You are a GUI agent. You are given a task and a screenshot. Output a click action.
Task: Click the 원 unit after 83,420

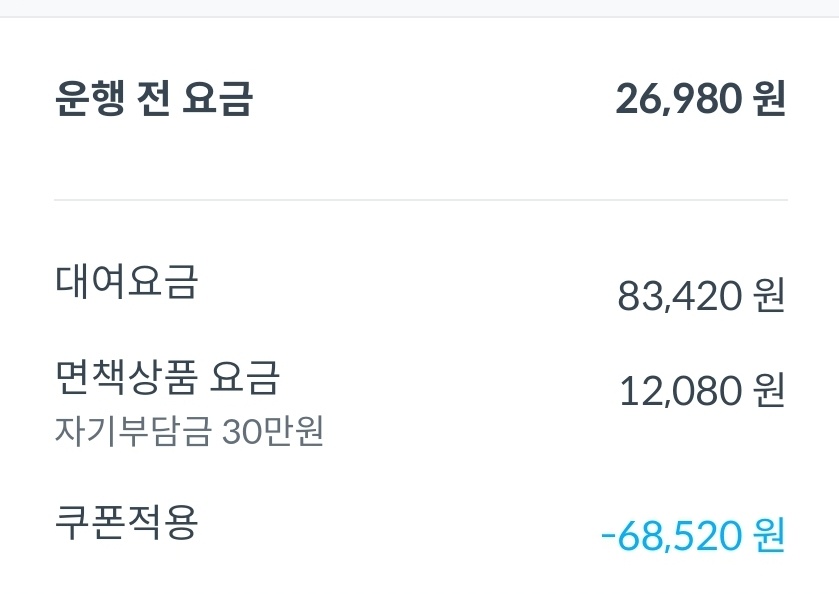pos(767,296)
